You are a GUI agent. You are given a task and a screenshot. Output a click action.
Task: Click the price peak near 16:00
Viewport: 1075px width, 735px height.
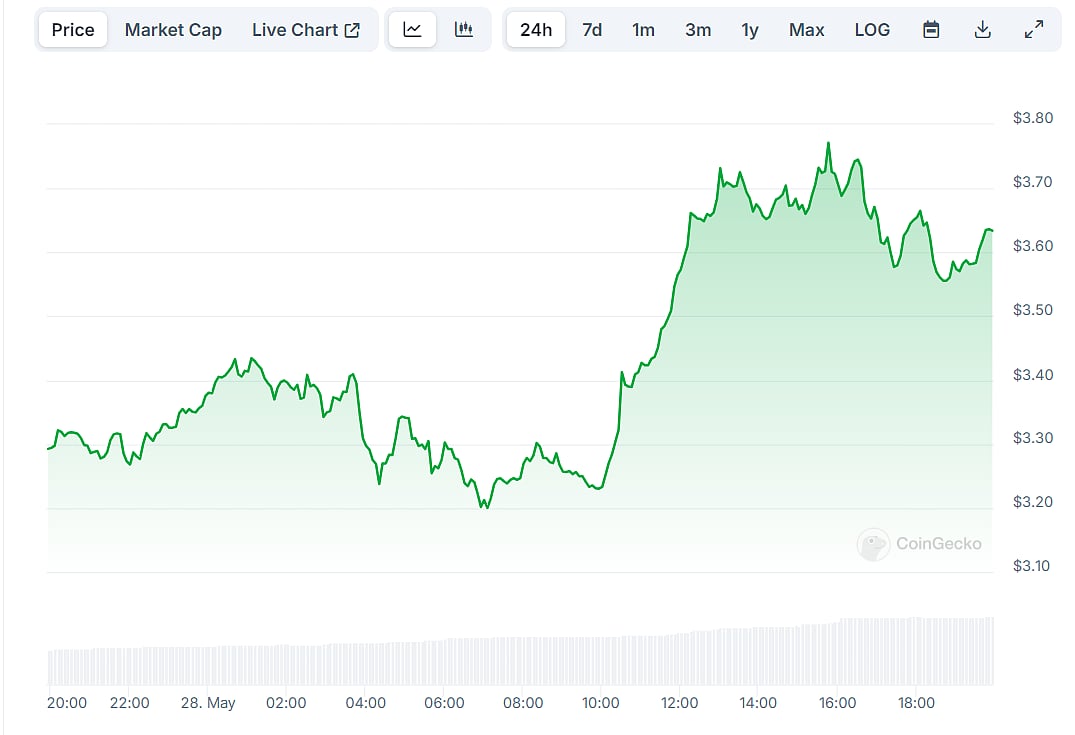pyautogui.click(x=828, y=144)
